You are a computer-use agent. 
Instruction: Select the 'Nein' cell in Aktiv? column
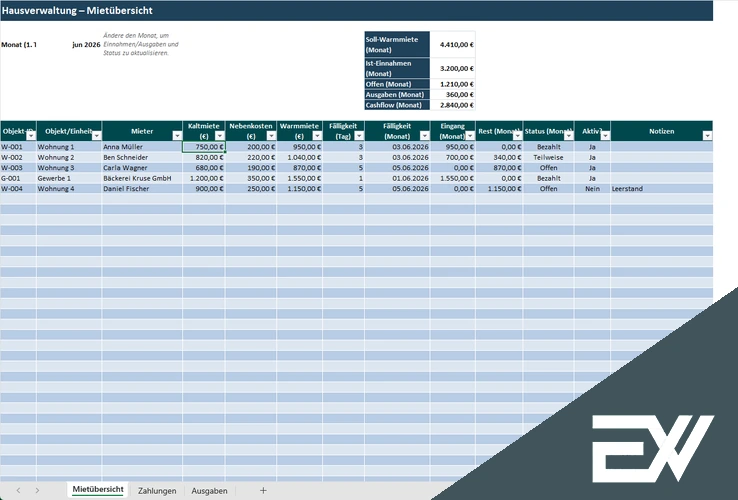tap(592, 188)
